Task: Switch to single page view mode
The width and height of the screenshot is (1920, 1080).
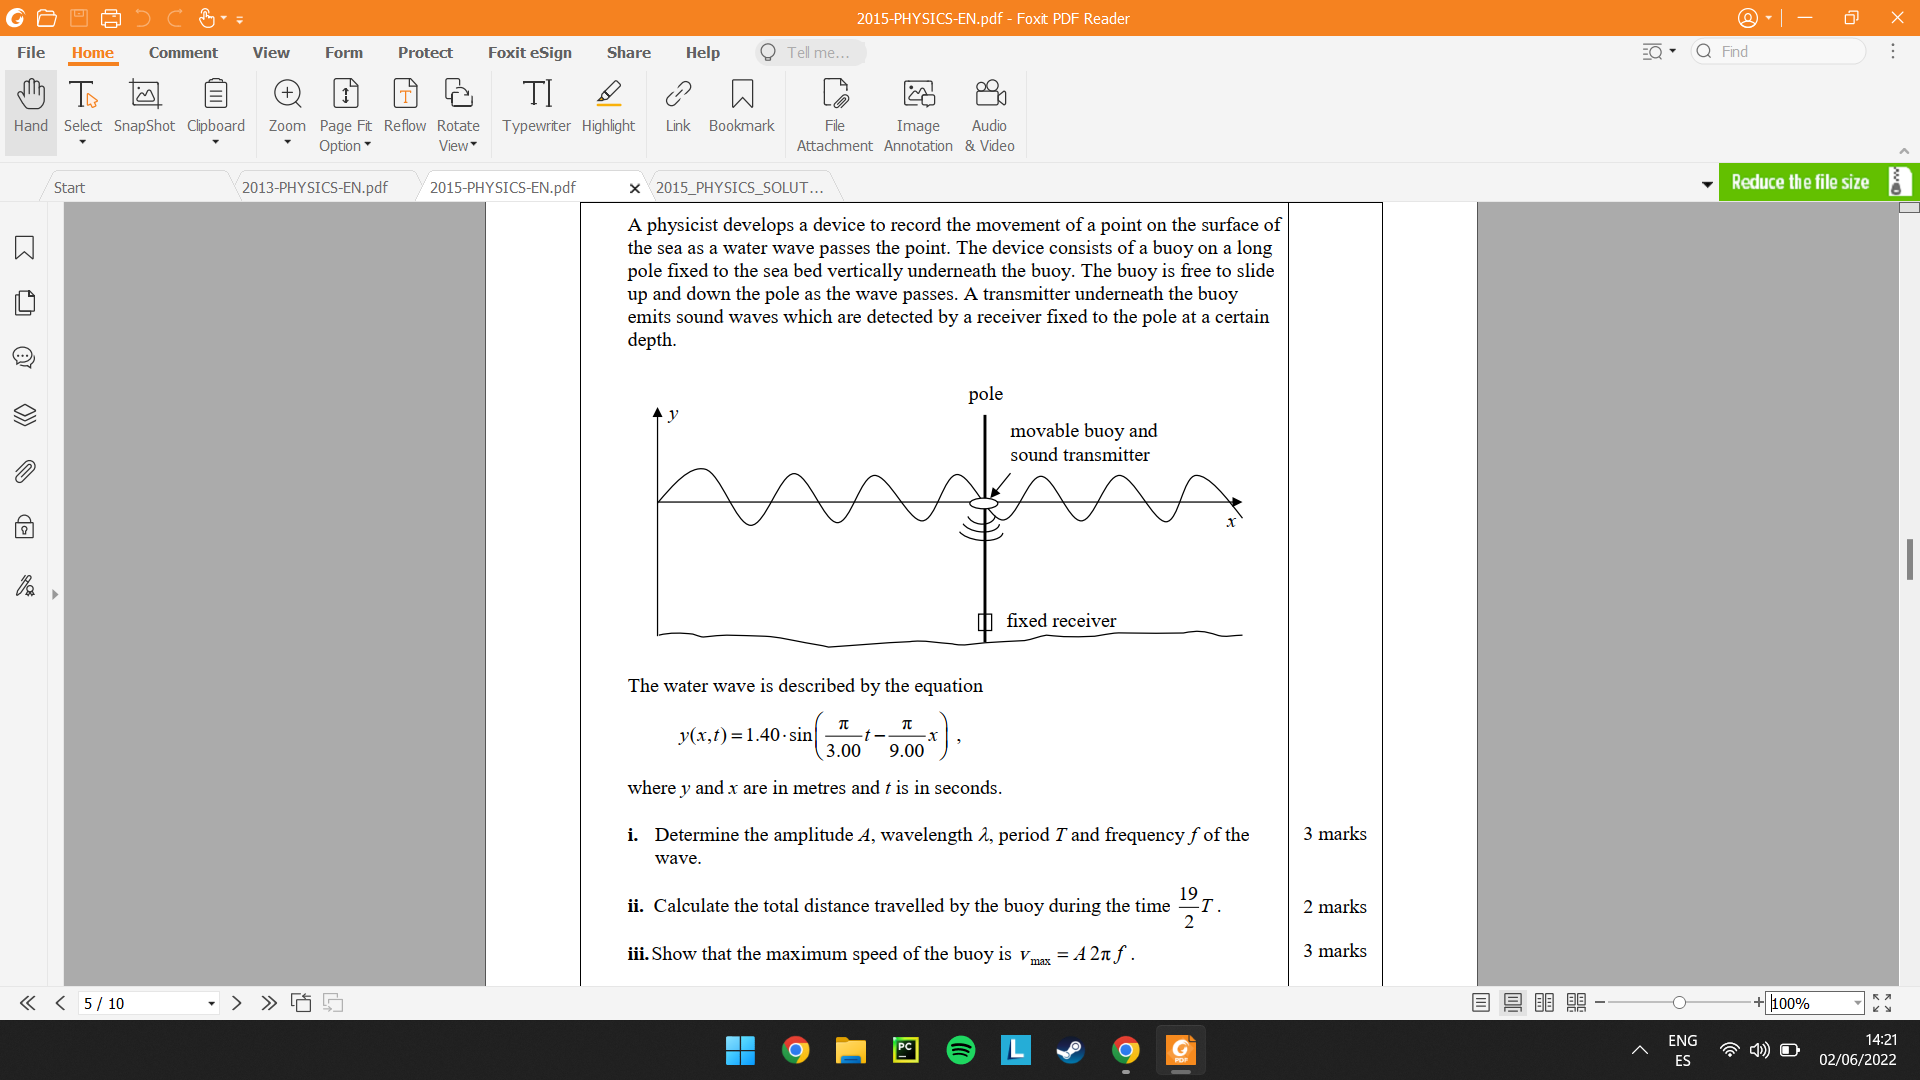Action: (x=1481, y=1003)
